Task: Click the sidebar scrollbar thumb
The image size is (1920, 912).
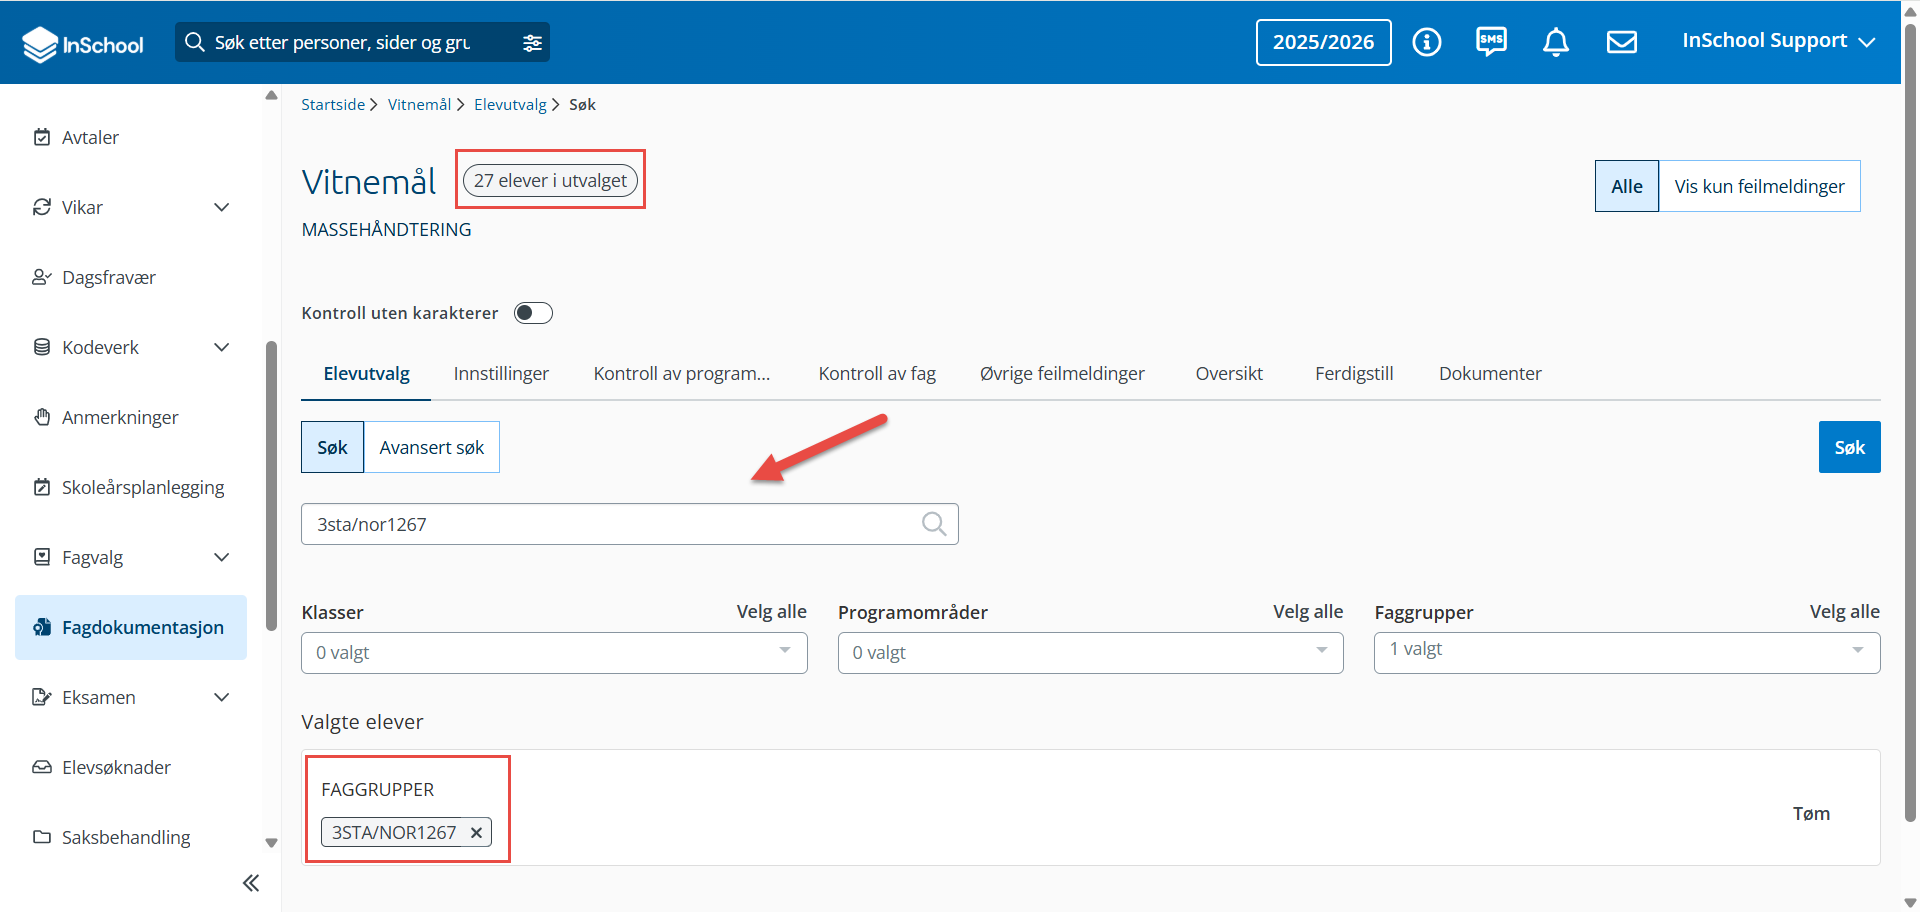Action: [x=271, y=486]
